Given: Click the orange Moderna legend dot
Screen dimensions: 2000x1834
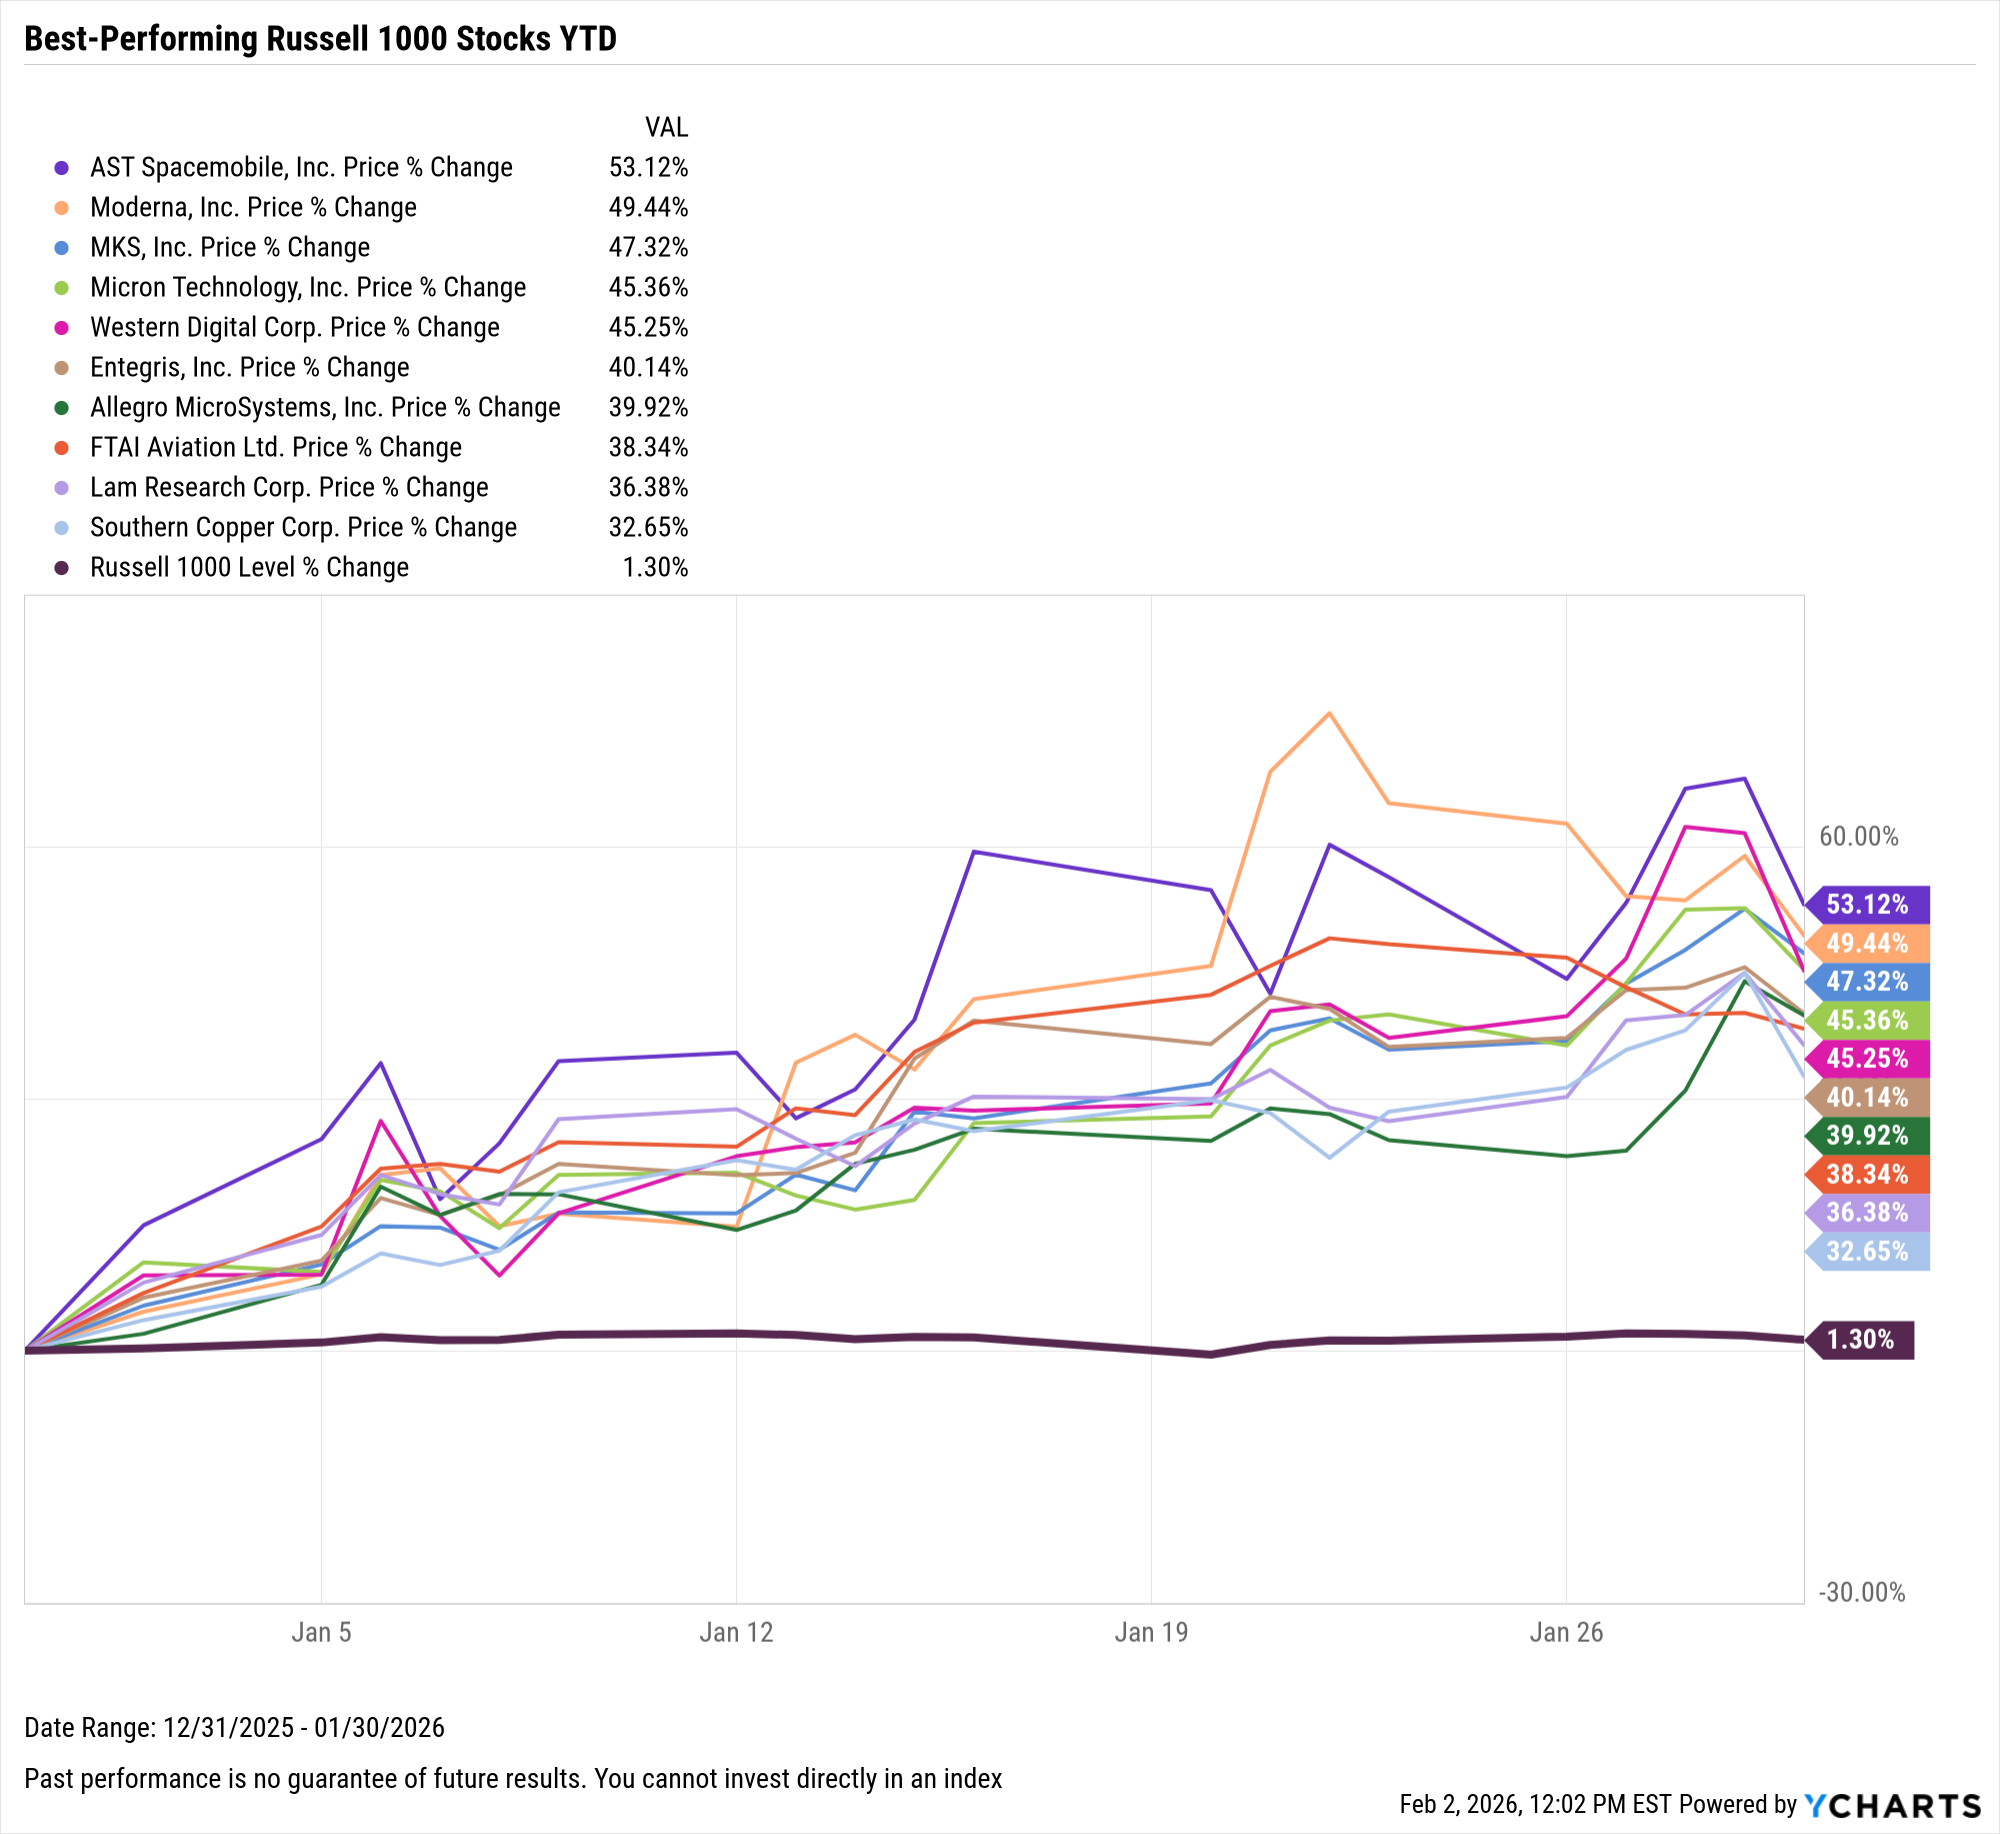Looking at the screenshot, I should pyautogui.click(x=62, y=208).
